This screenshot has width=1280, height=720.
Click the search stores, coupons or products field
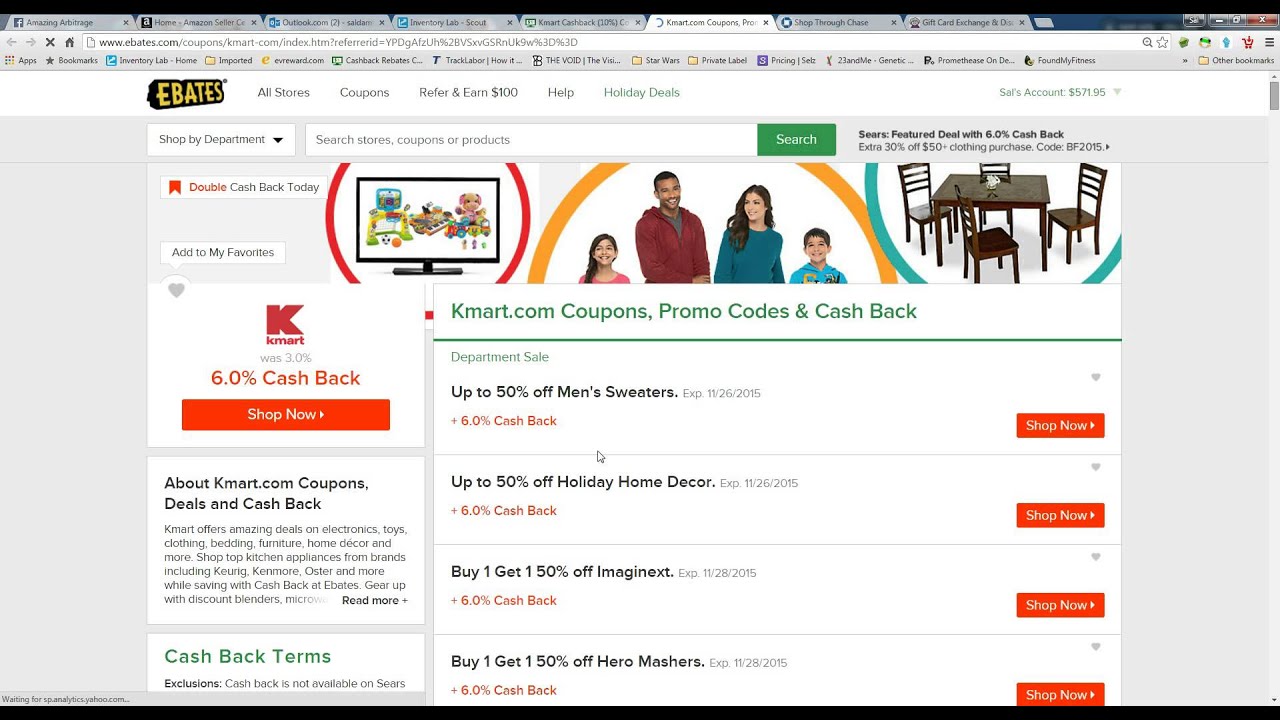[531, 140]
